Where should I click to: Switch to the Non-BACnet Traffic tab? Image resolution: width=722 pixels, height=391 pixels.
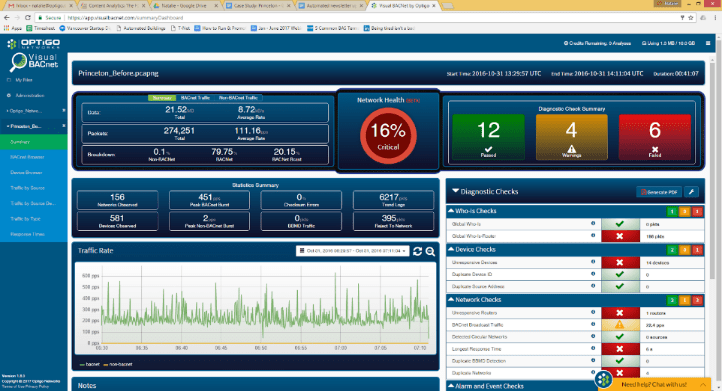point(238,98)
